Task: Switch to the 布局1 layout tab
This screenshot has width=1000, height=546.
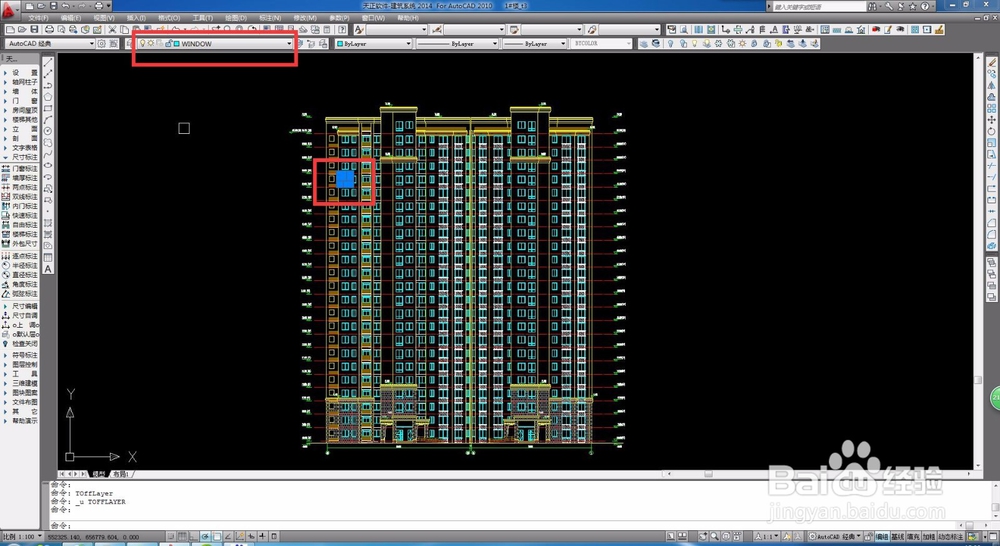Action: (121, 474)
